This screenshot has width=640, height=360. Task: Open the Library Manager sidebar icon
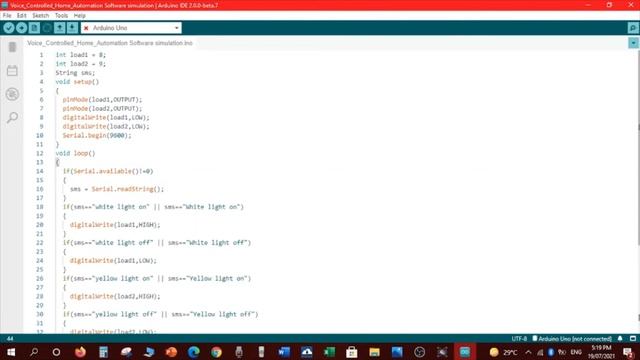pos(12,94)
